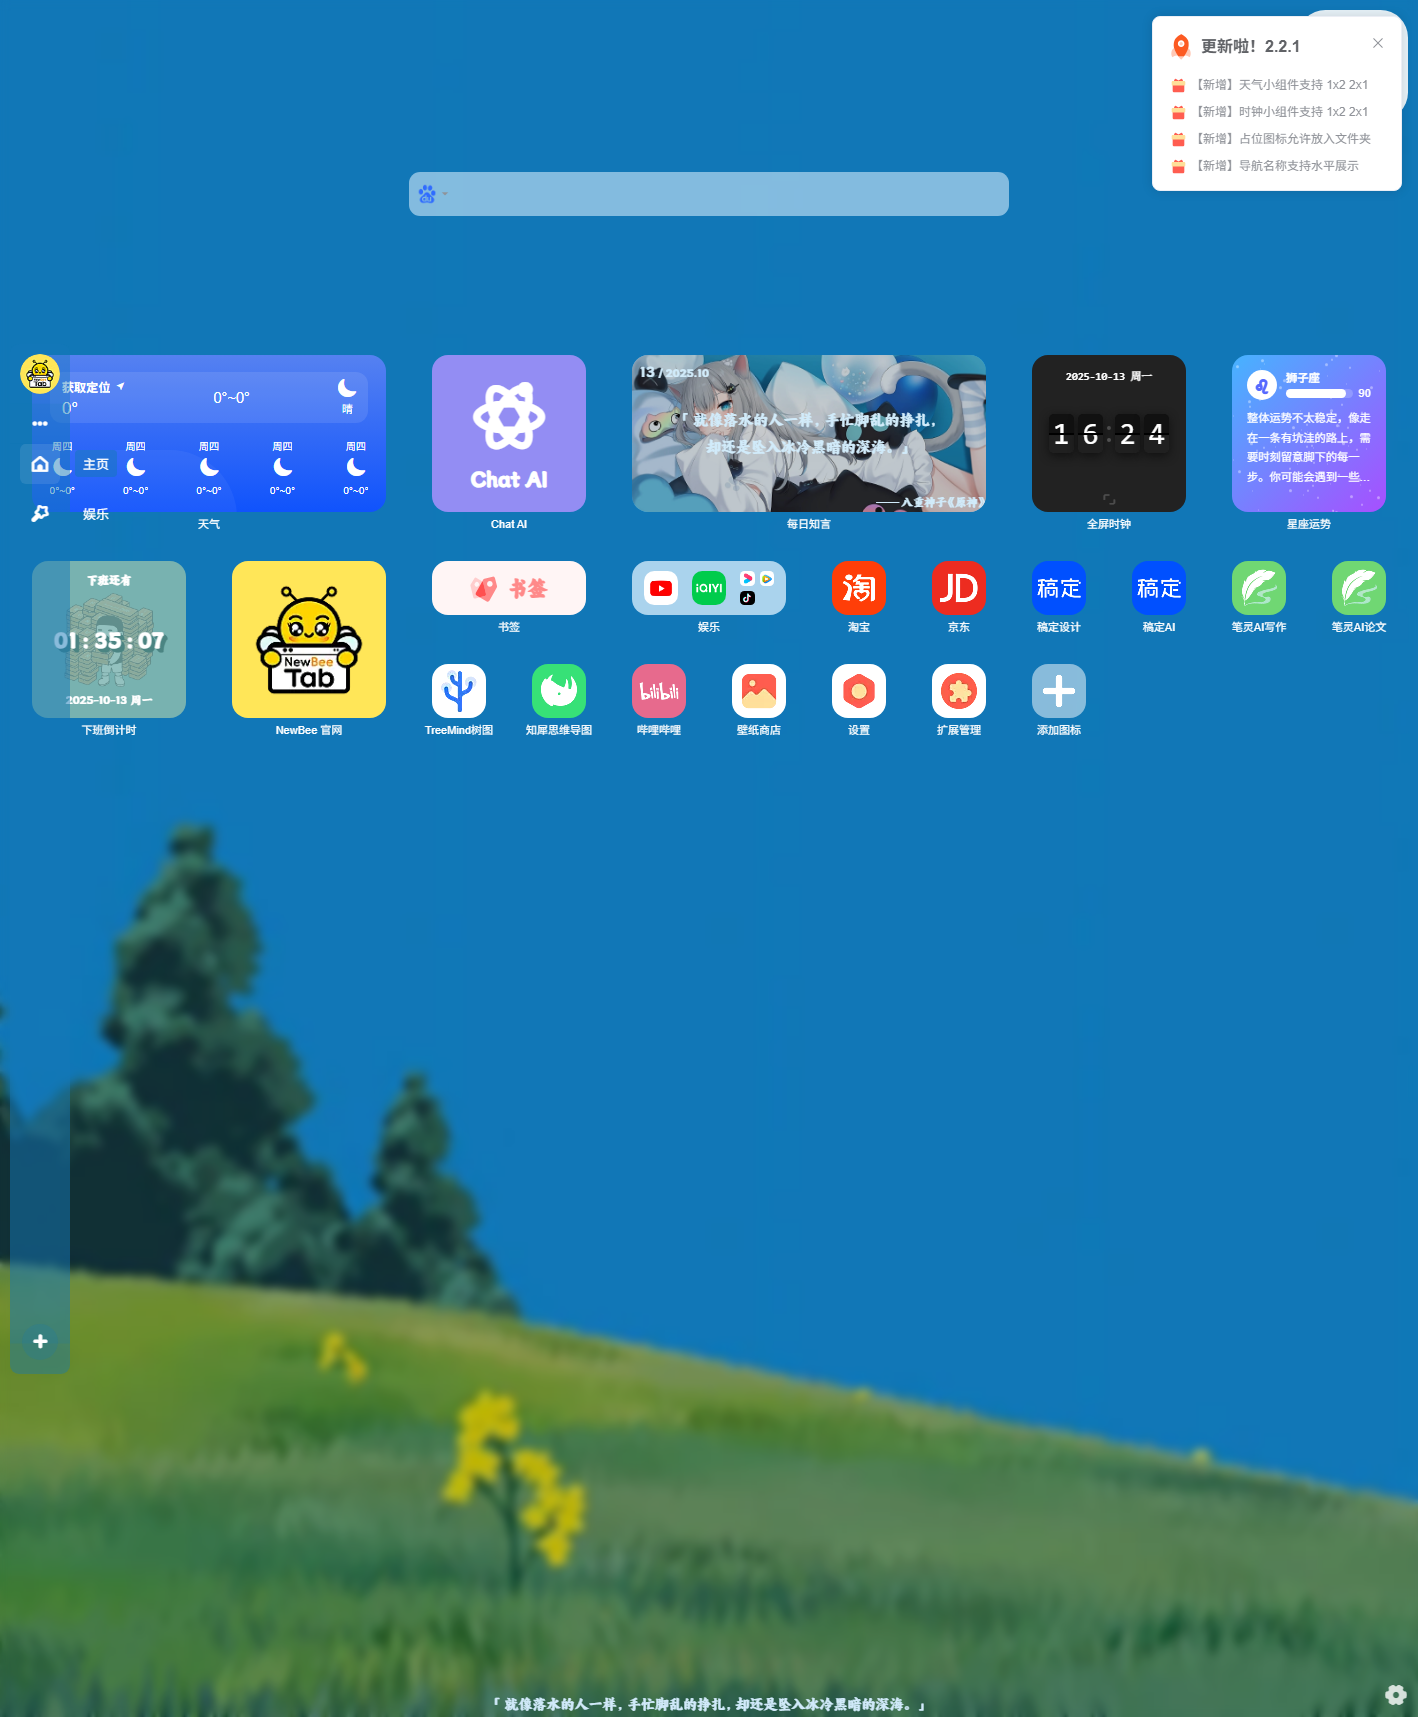
Task: Open the 笔灵AI写作 shortcut icon
Action: [x=1258, y=588]
